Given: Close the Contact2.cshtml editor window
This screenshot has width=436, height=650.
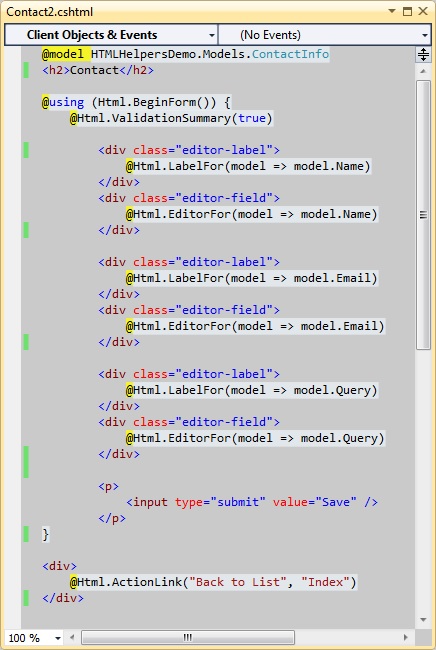Looking at the screenshot, I should 423,11.
